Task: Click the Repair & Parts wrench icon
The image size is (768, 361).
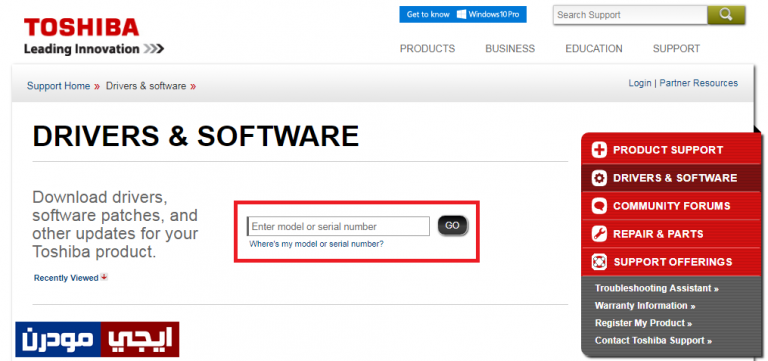Action: 599,234
